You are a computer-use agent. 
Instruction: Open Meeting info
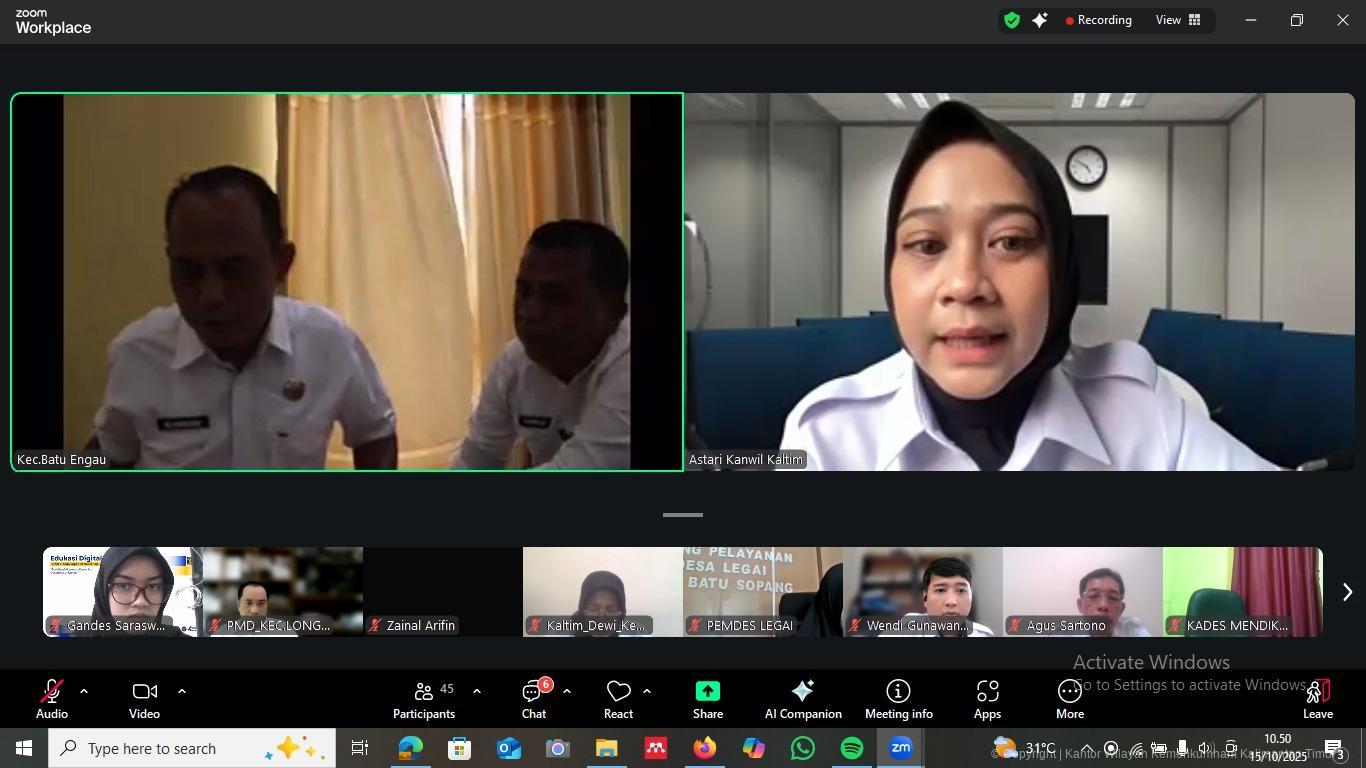tap(898, 699)
